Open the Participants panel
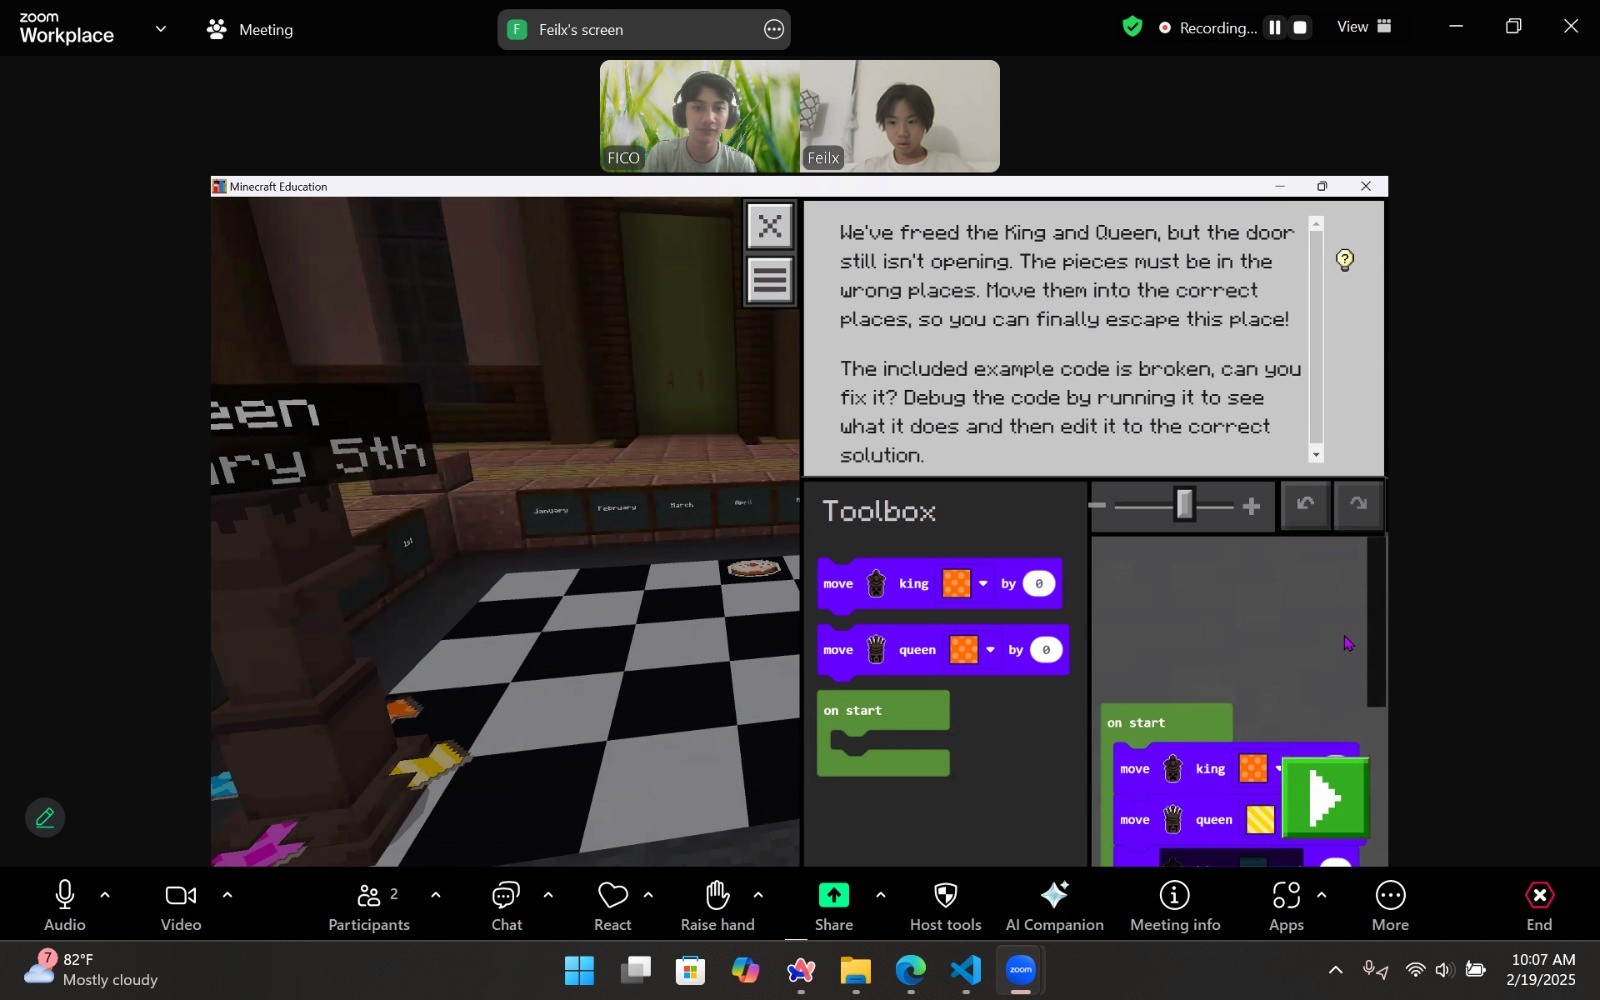This screenshot has height=1000, width=1600. [x=369, y=906]
